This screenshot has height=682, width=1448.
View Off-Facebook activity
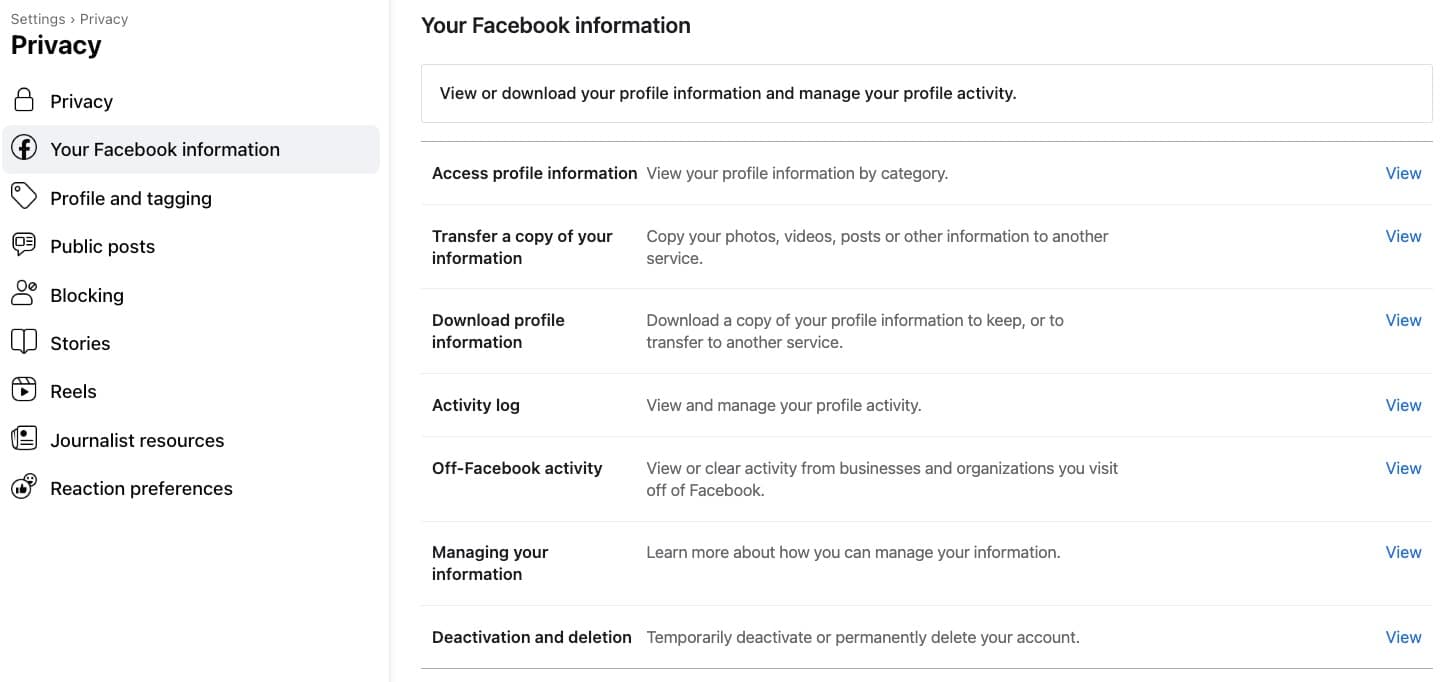tap(1403, 468)
